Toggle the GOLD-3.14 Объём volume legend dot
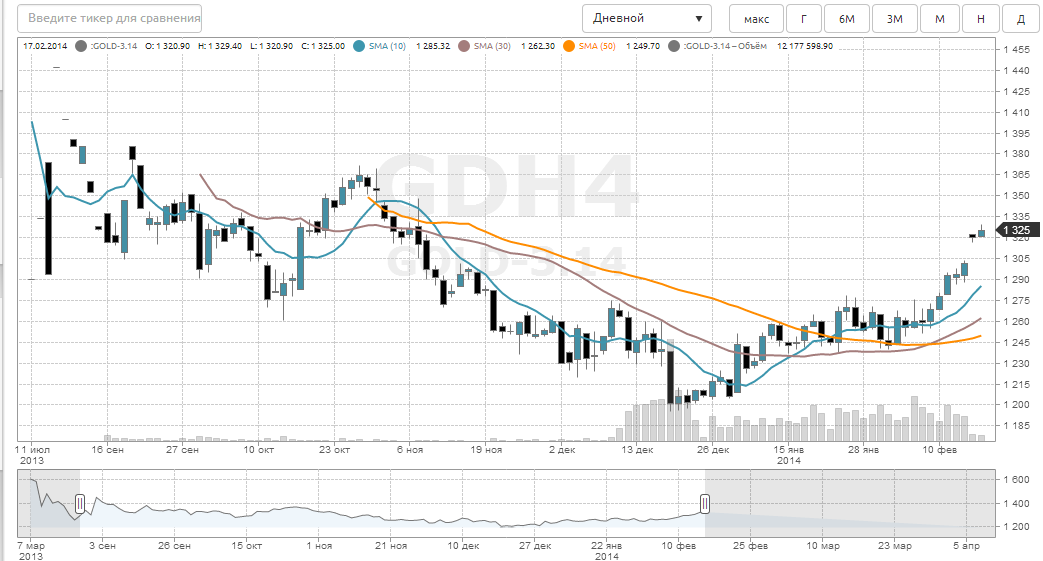Screen dimensions: 1043x561 (x=674, y=46)
